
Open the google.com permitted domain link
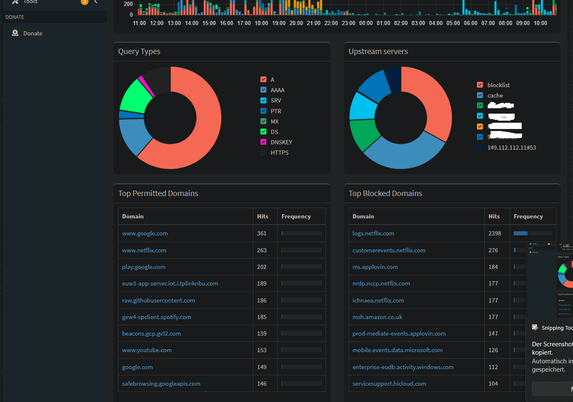tap(137, 367)
